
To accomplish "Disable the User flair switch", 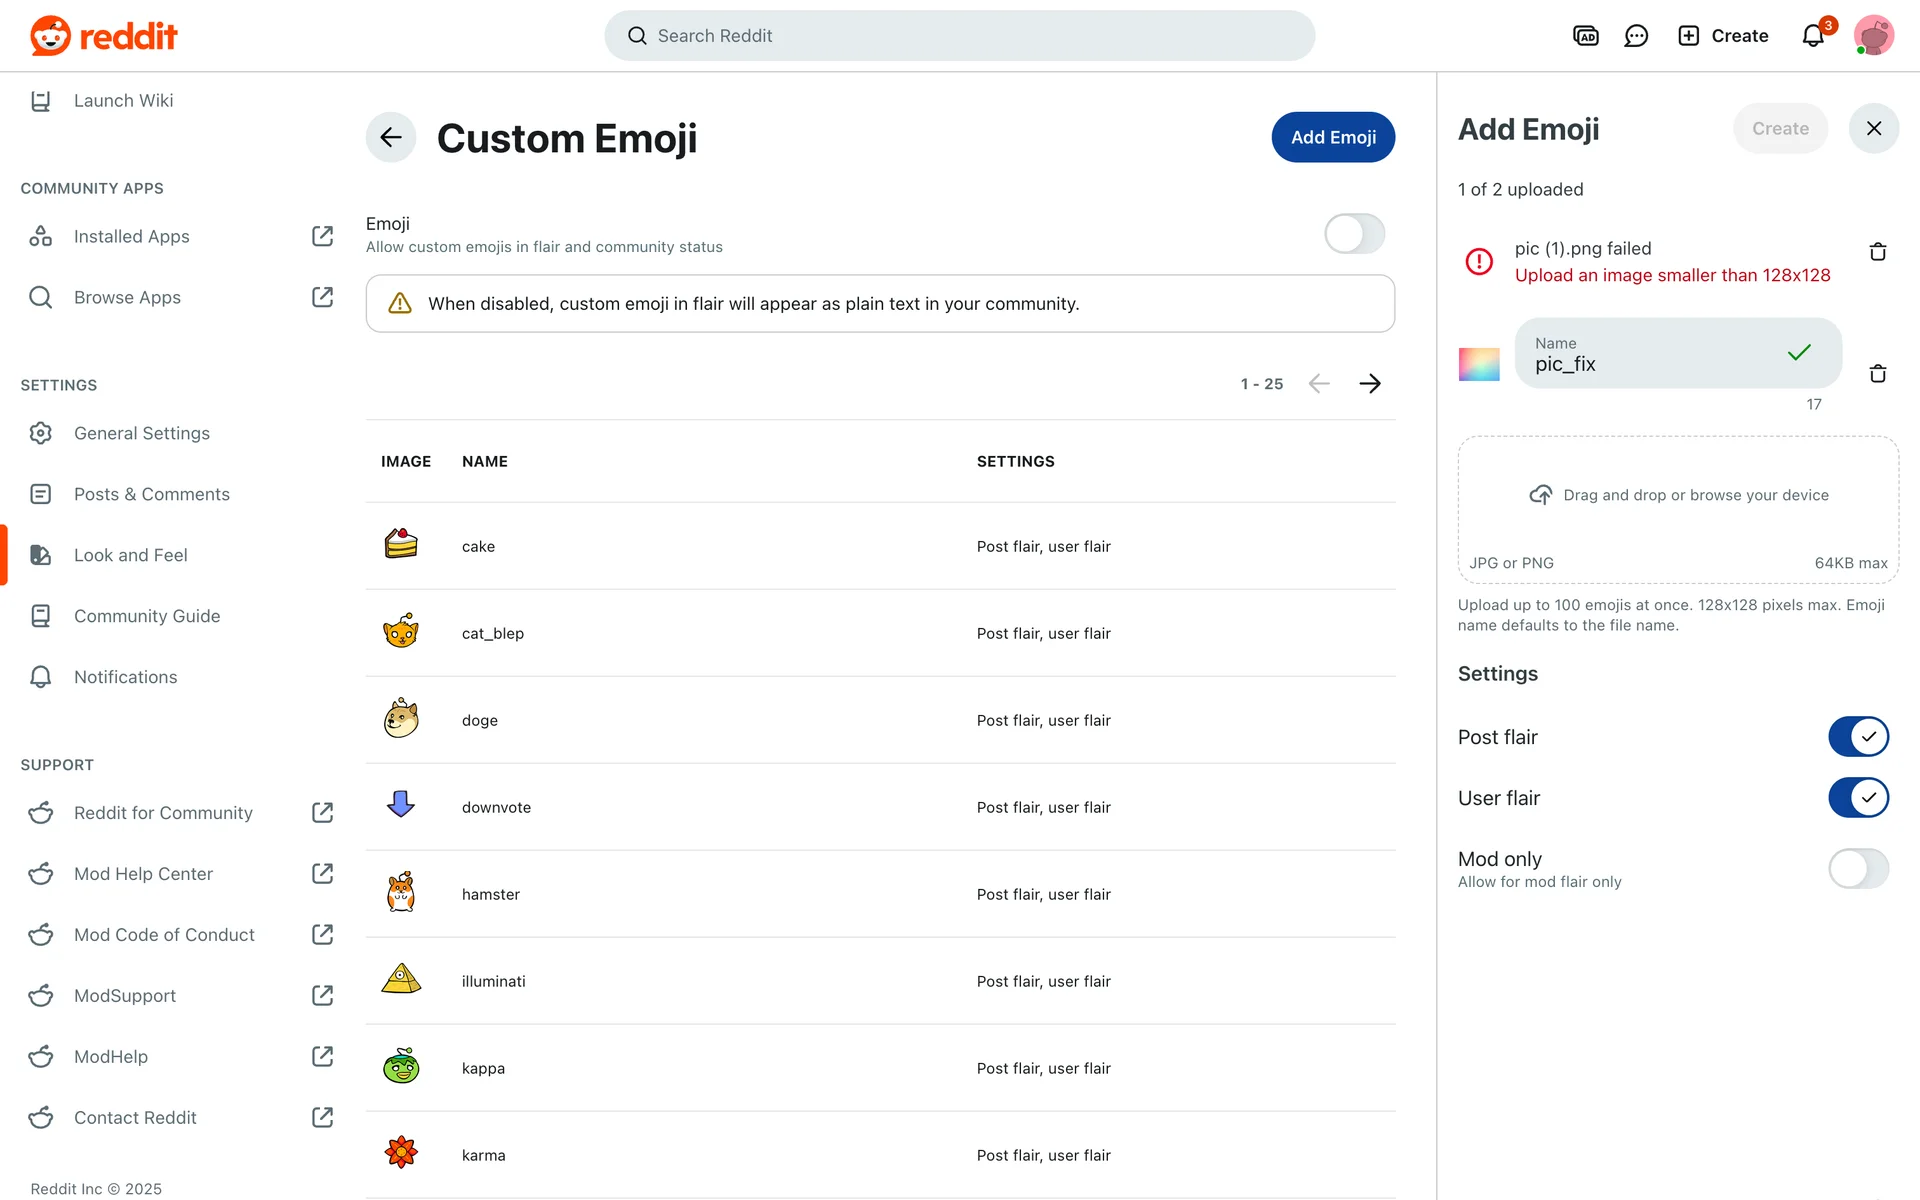I will (1858, 798).
